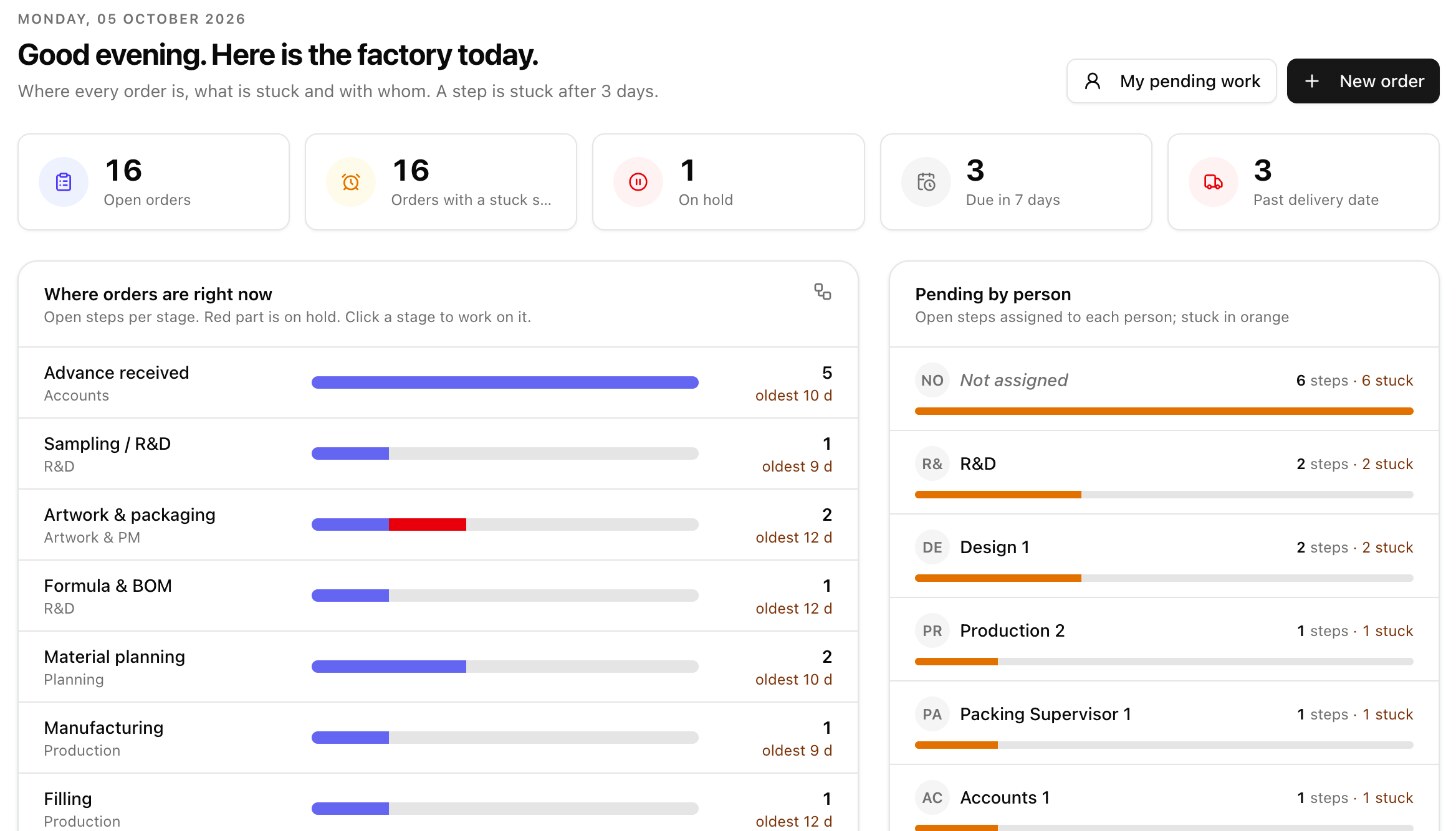Select the Production 2 person name
This screenshot has width=1456, height=831.
[1012, 631]
